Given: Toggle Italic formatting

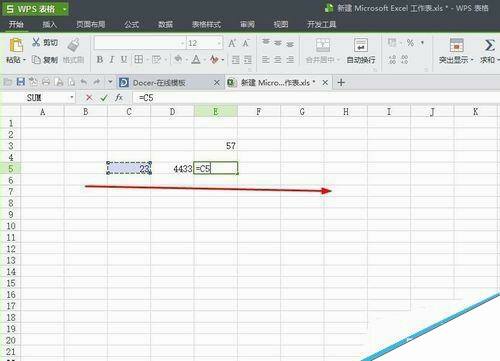Looking at the screenshot, I should pyautogui.click(x=112, y=60).
